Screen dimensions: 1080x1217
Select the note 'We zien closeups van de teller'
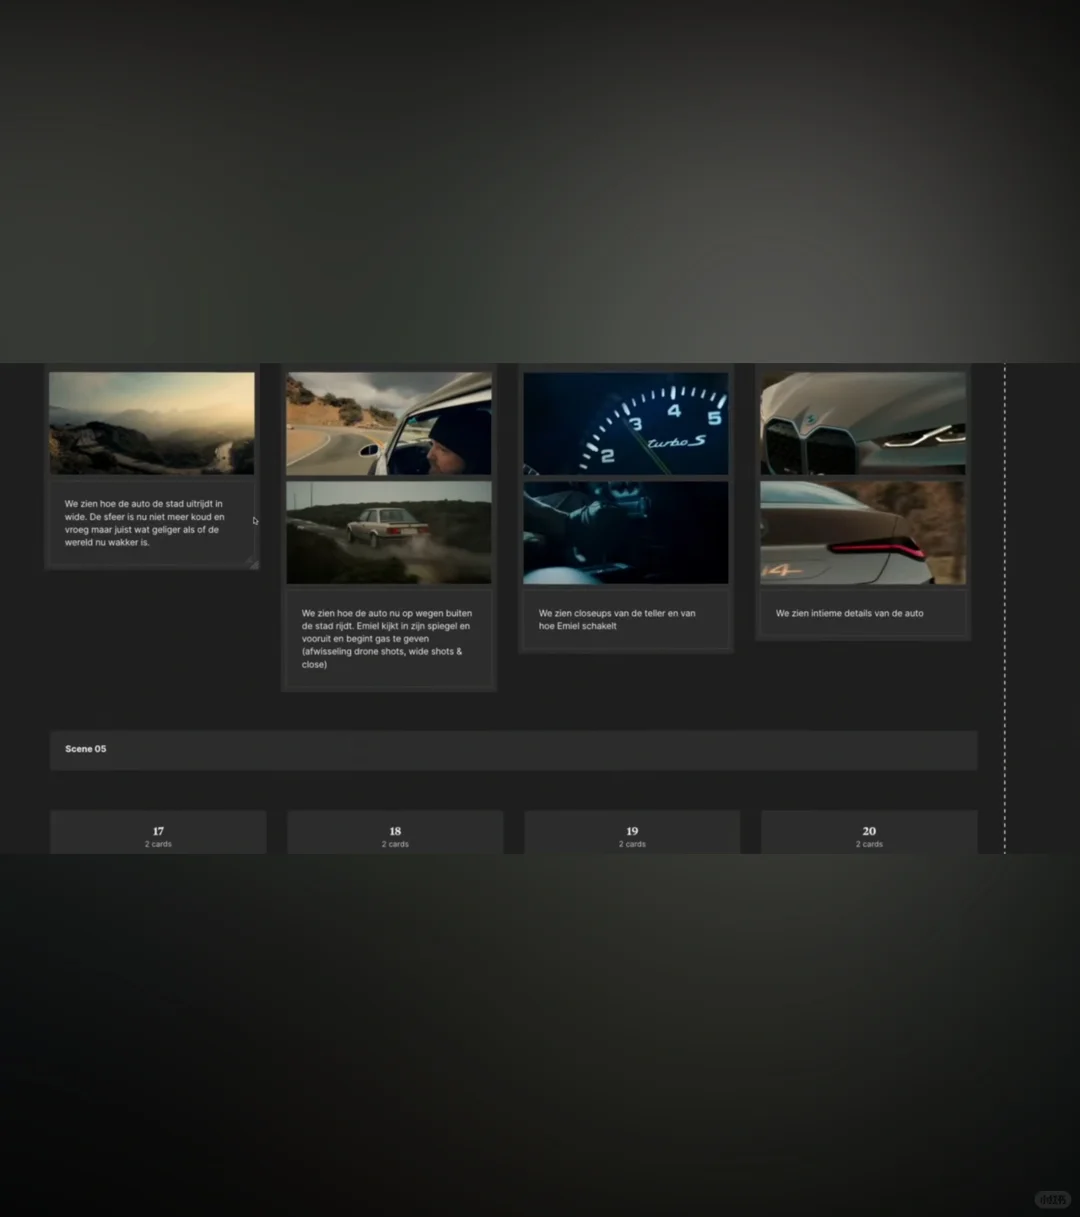626,619
